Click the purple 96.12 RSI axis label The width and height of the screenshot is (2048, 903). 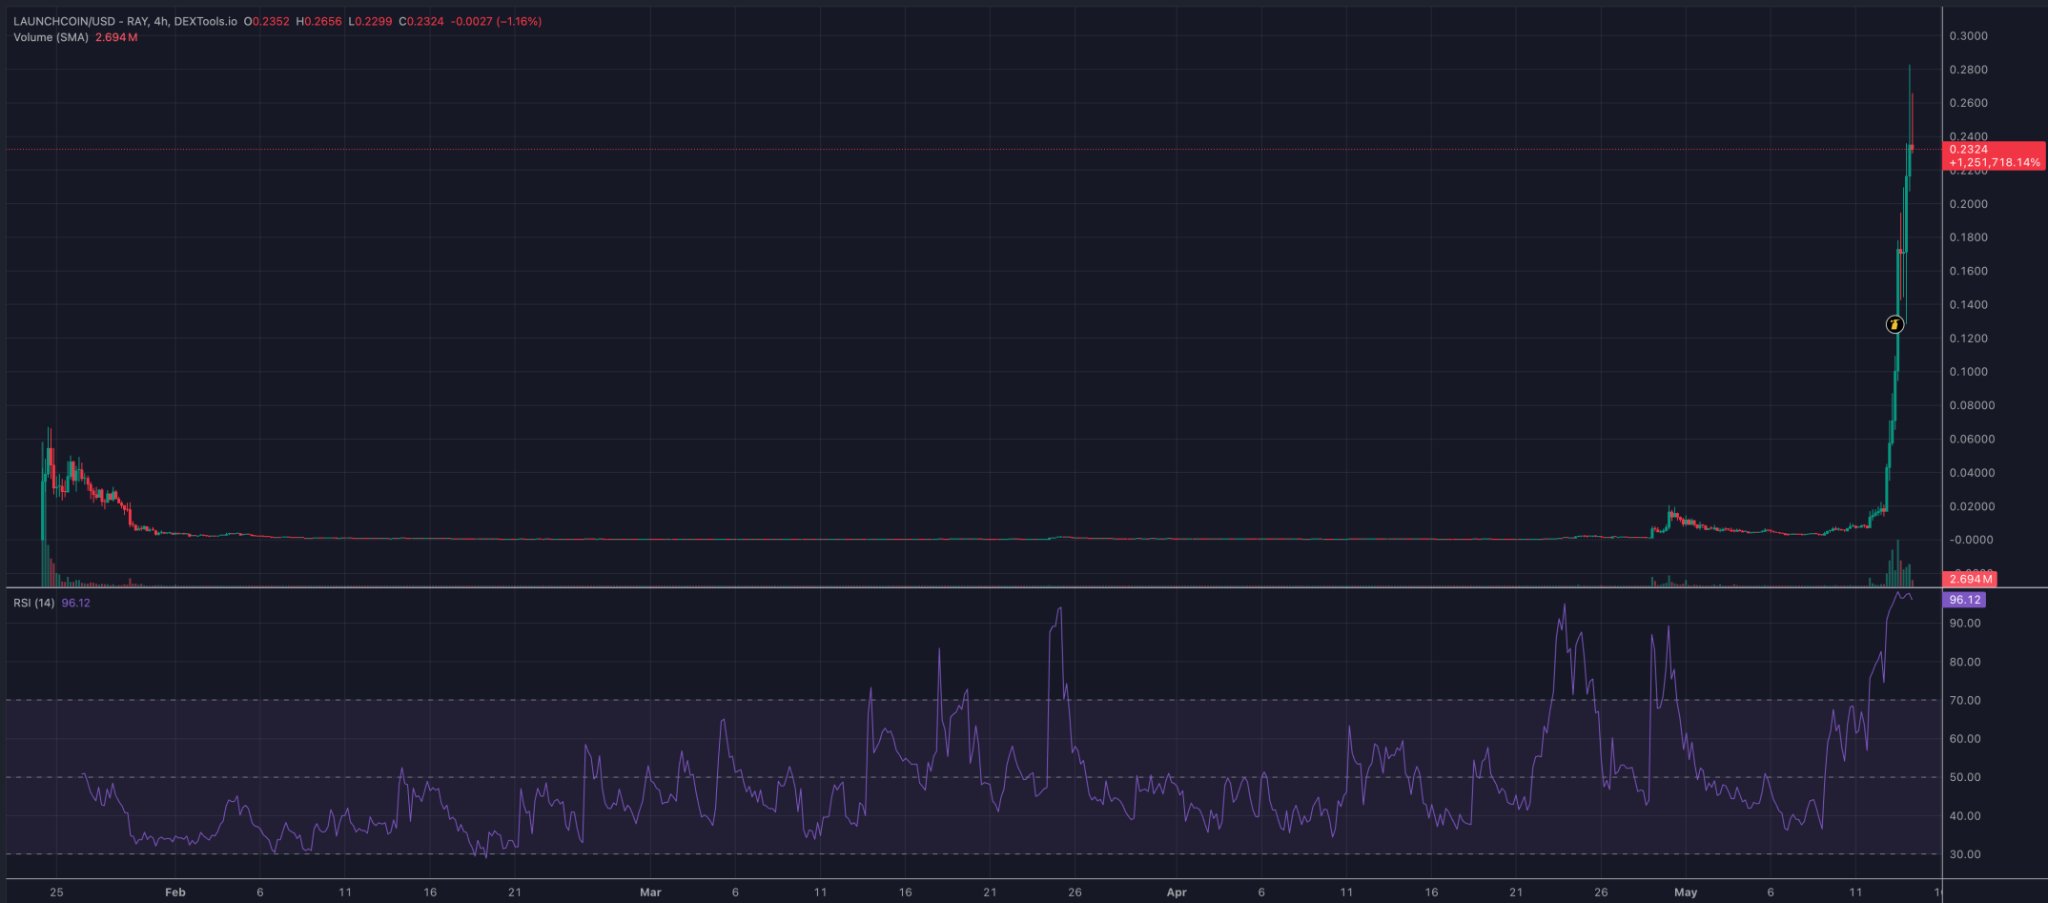pos(1964,600)
